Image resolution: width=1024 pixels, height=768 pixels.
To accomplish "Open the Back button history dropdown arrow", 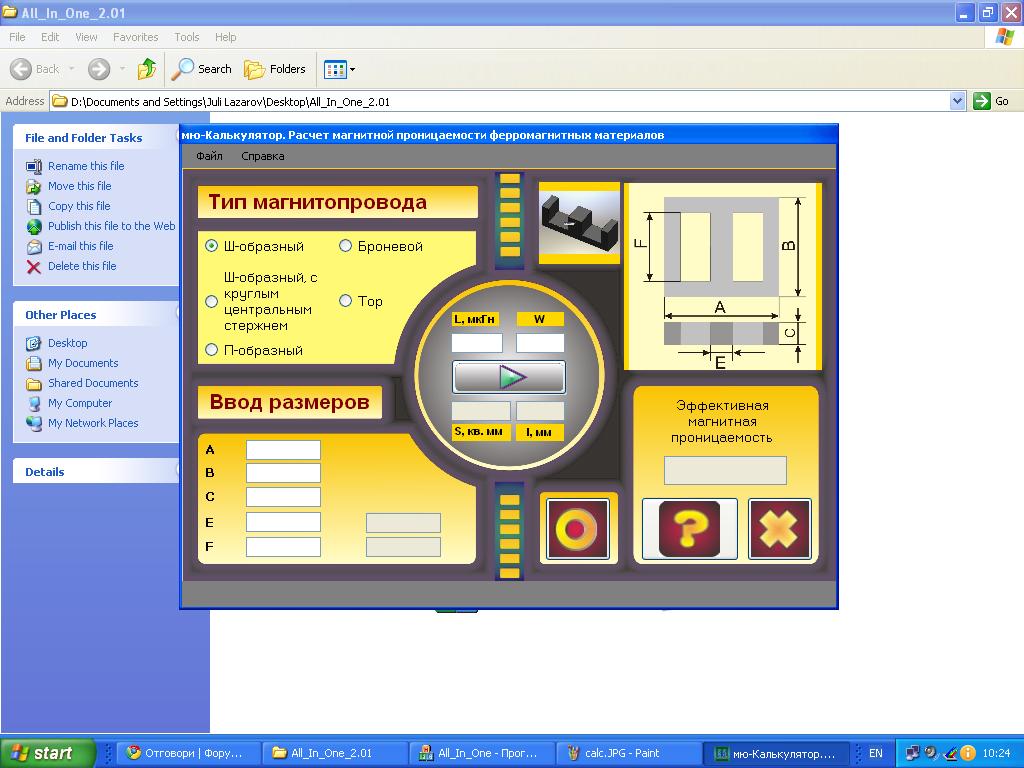I will point(72,69).
